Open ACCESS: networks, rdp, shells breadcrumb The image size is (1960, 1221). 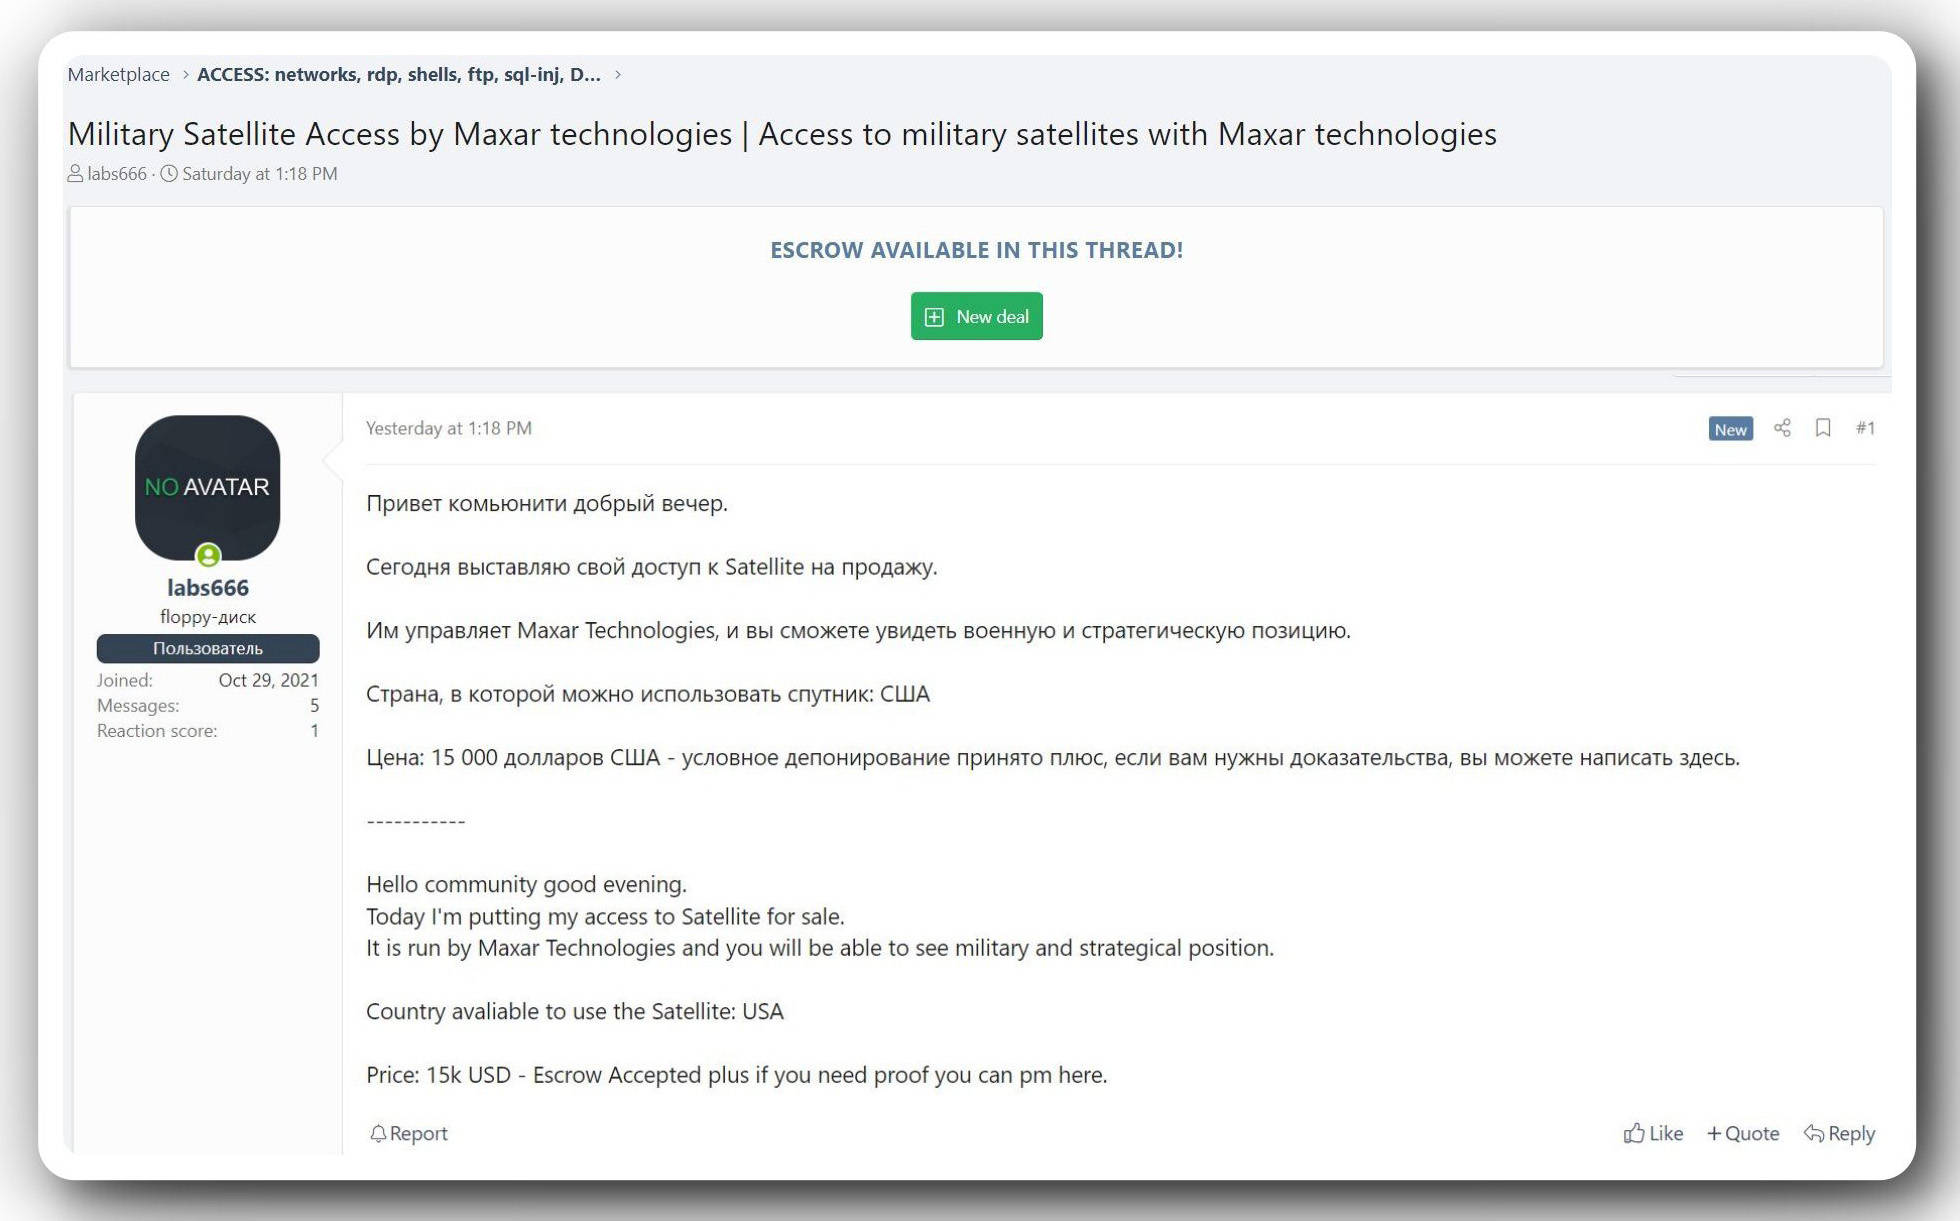click(x=399, y=75)
